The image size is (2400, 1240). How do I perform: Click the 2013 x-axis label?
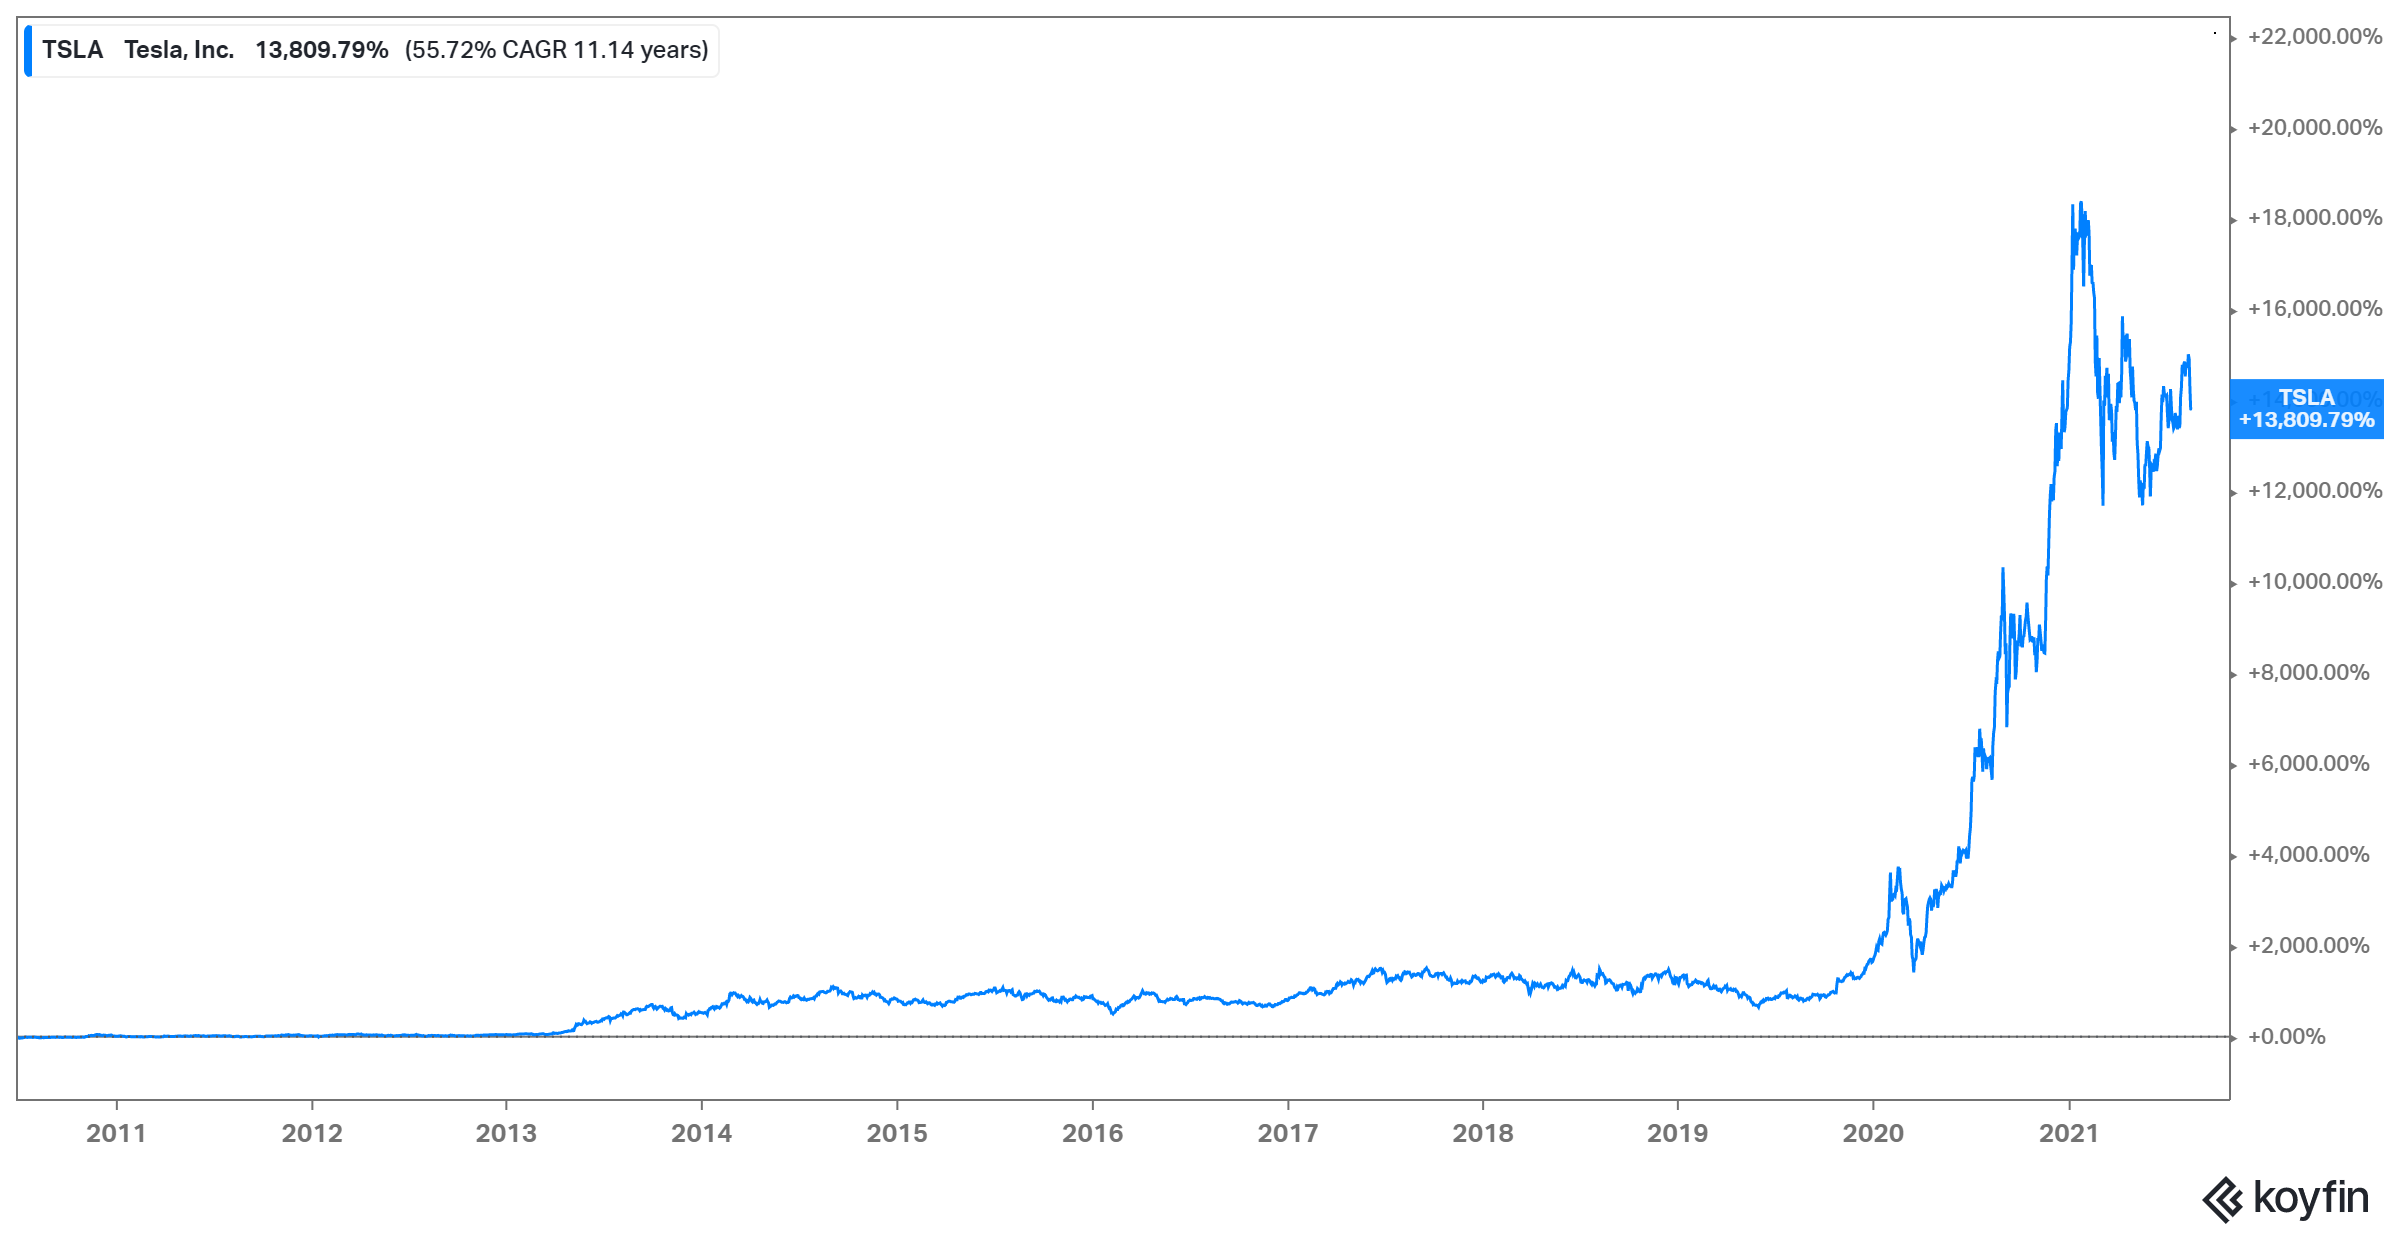[506, 1133]
